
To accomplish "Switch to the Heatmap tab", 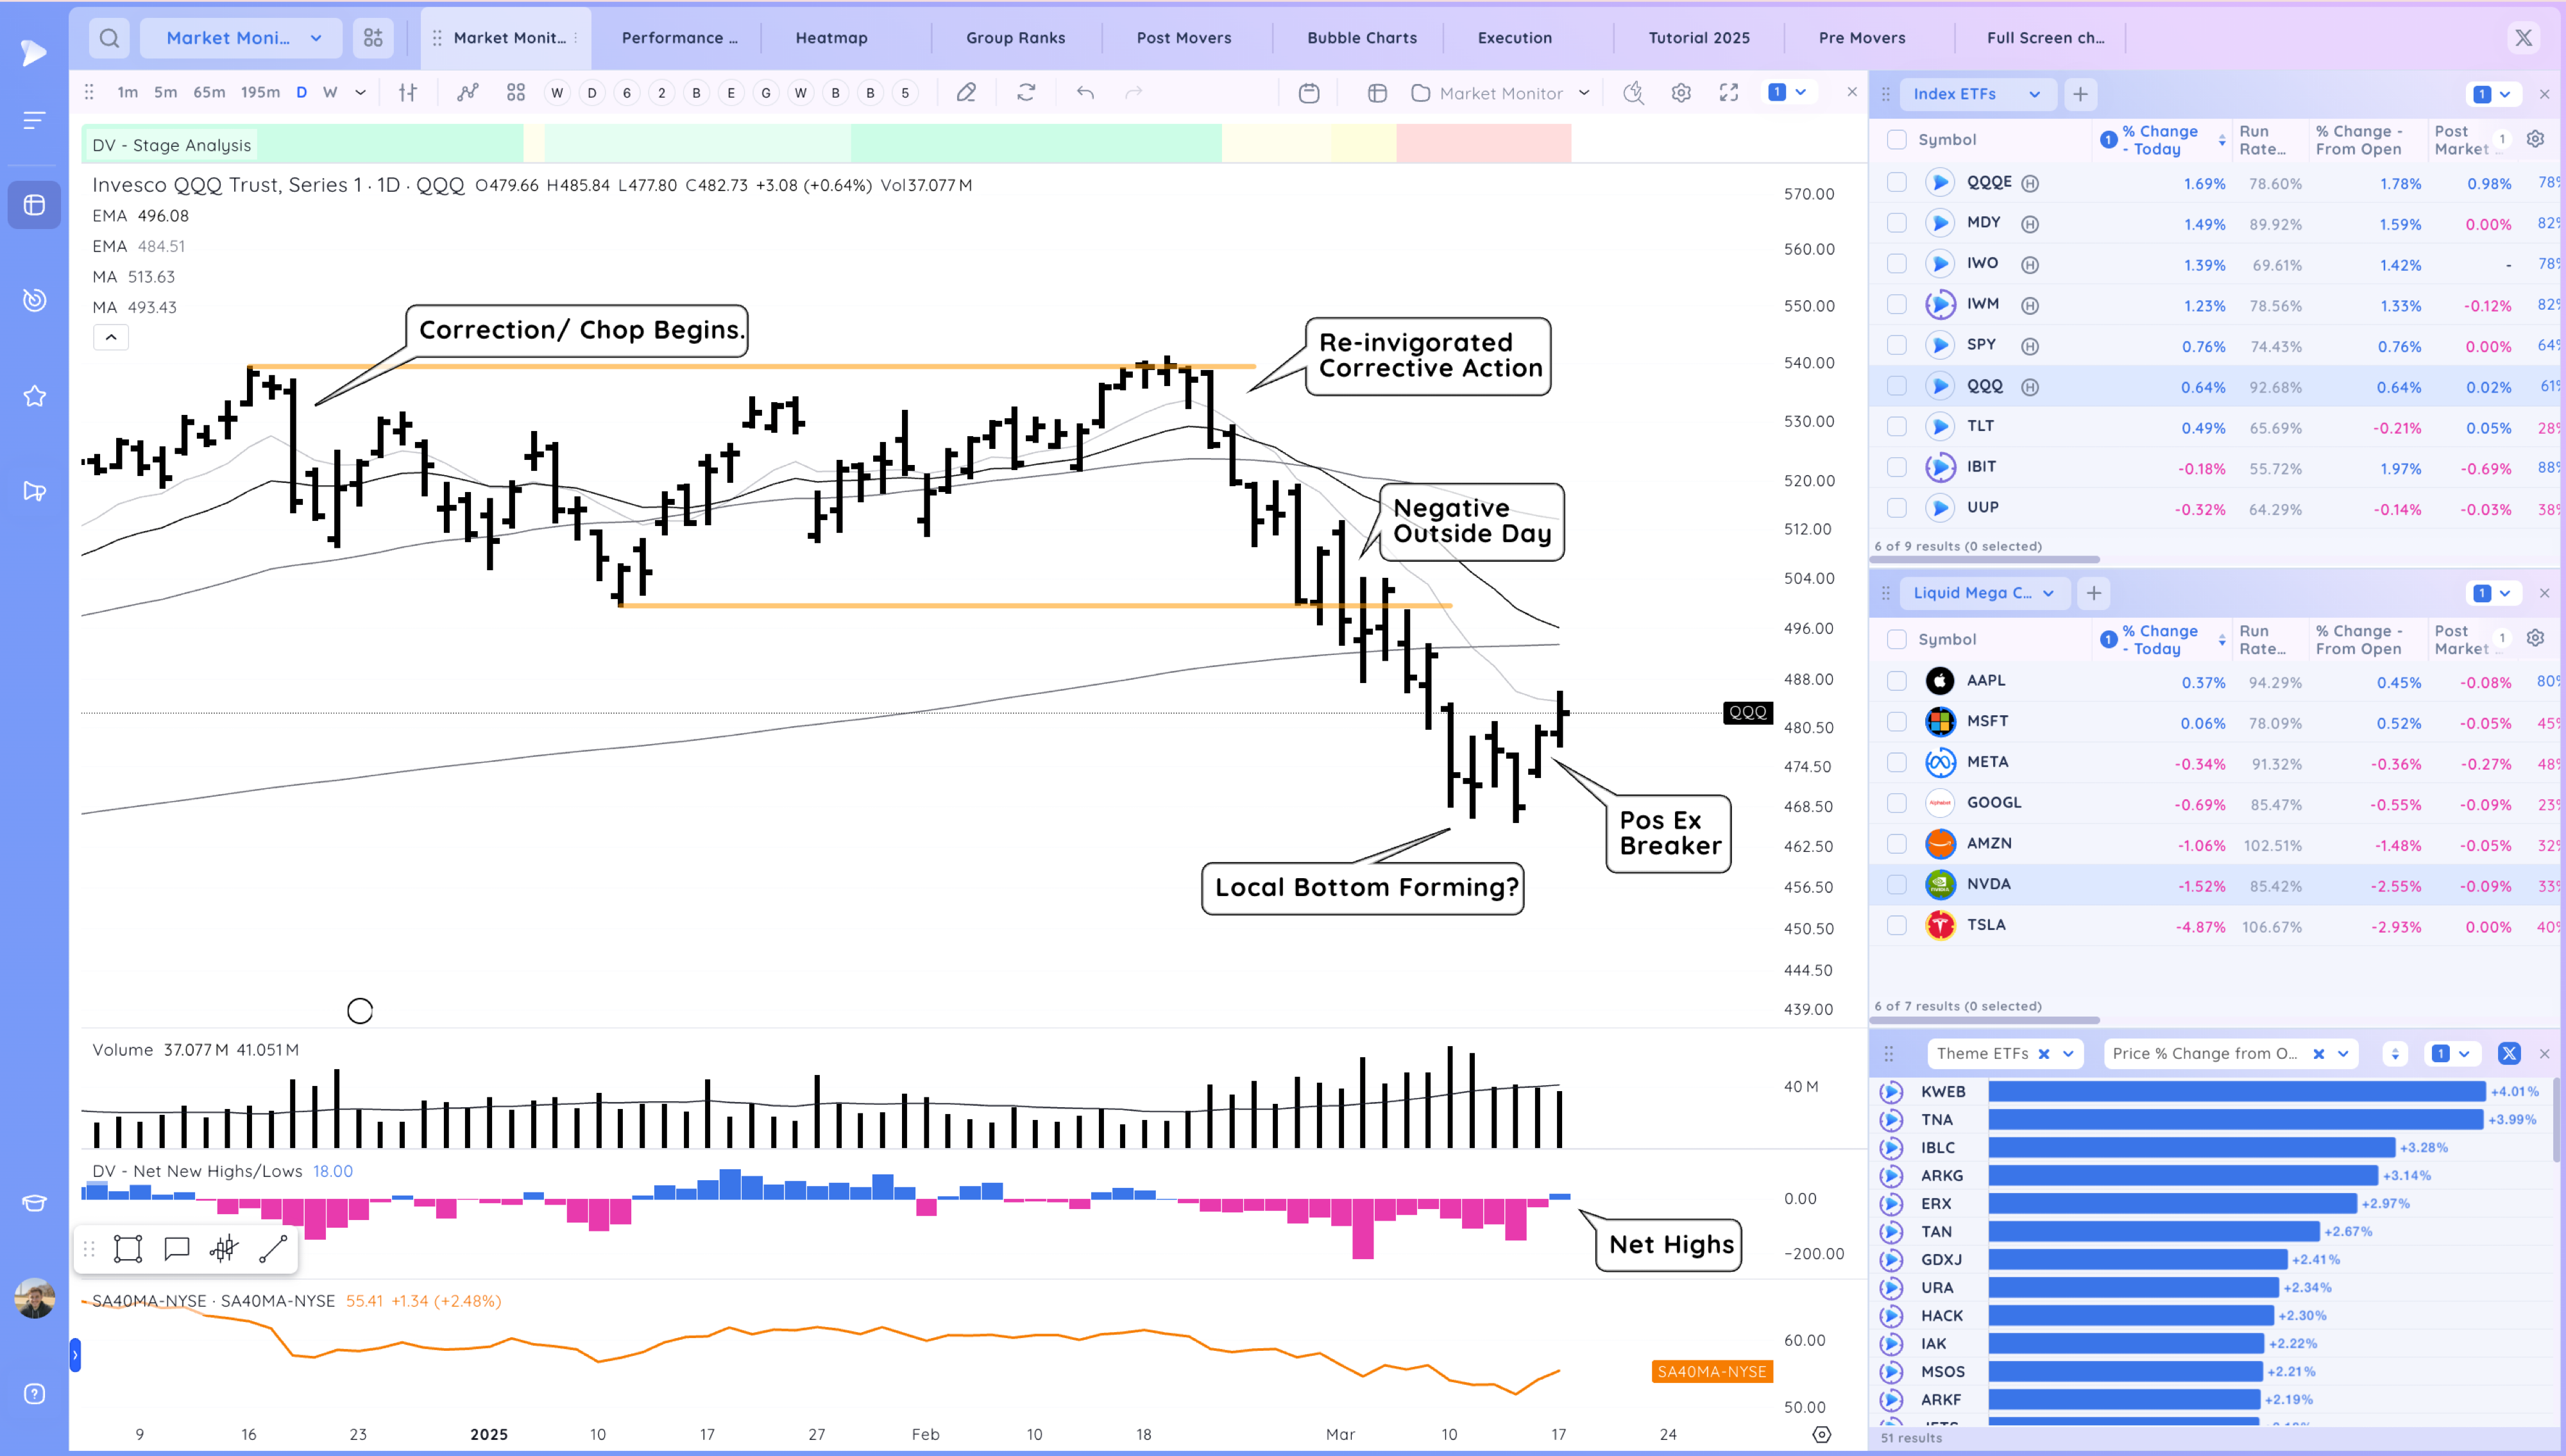I will [x=831, y=38].
